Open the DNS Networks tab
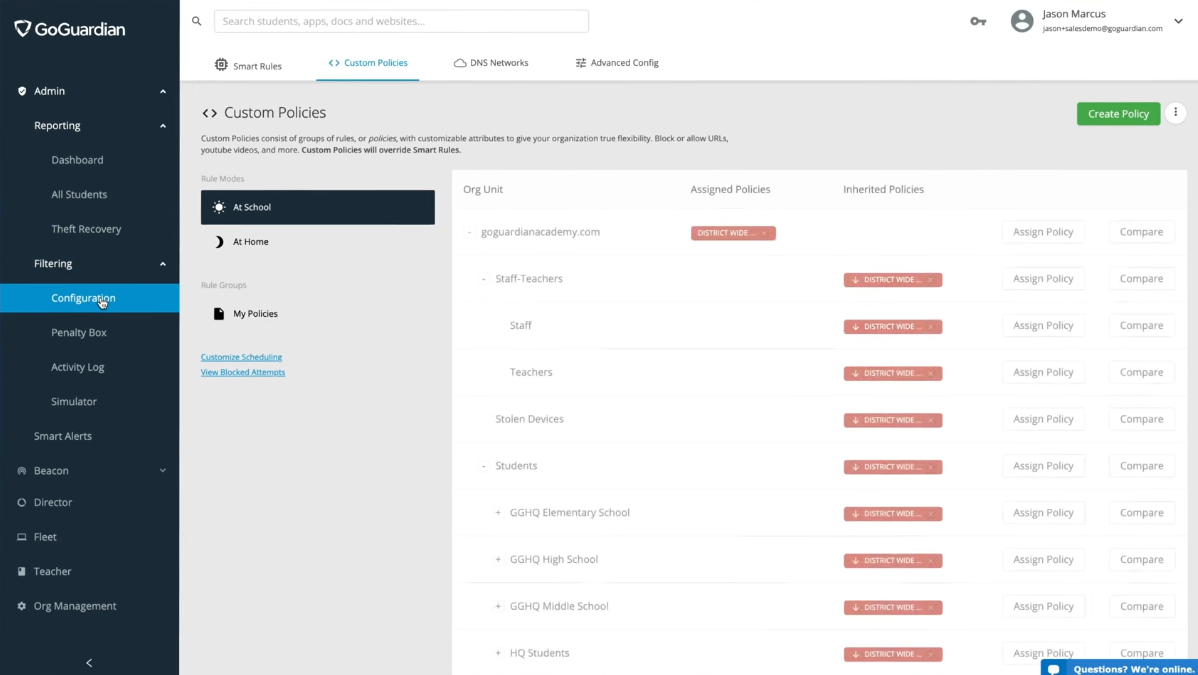This screenshot has height=675, width=1198. click(491, 63)
